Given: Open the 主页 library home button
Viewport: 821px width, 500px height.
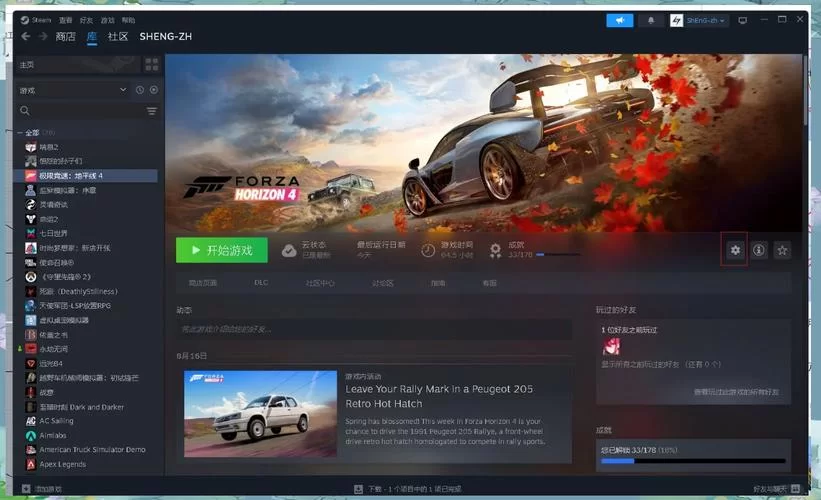Looking at the screenshot, I should click(x=78, y=64).
